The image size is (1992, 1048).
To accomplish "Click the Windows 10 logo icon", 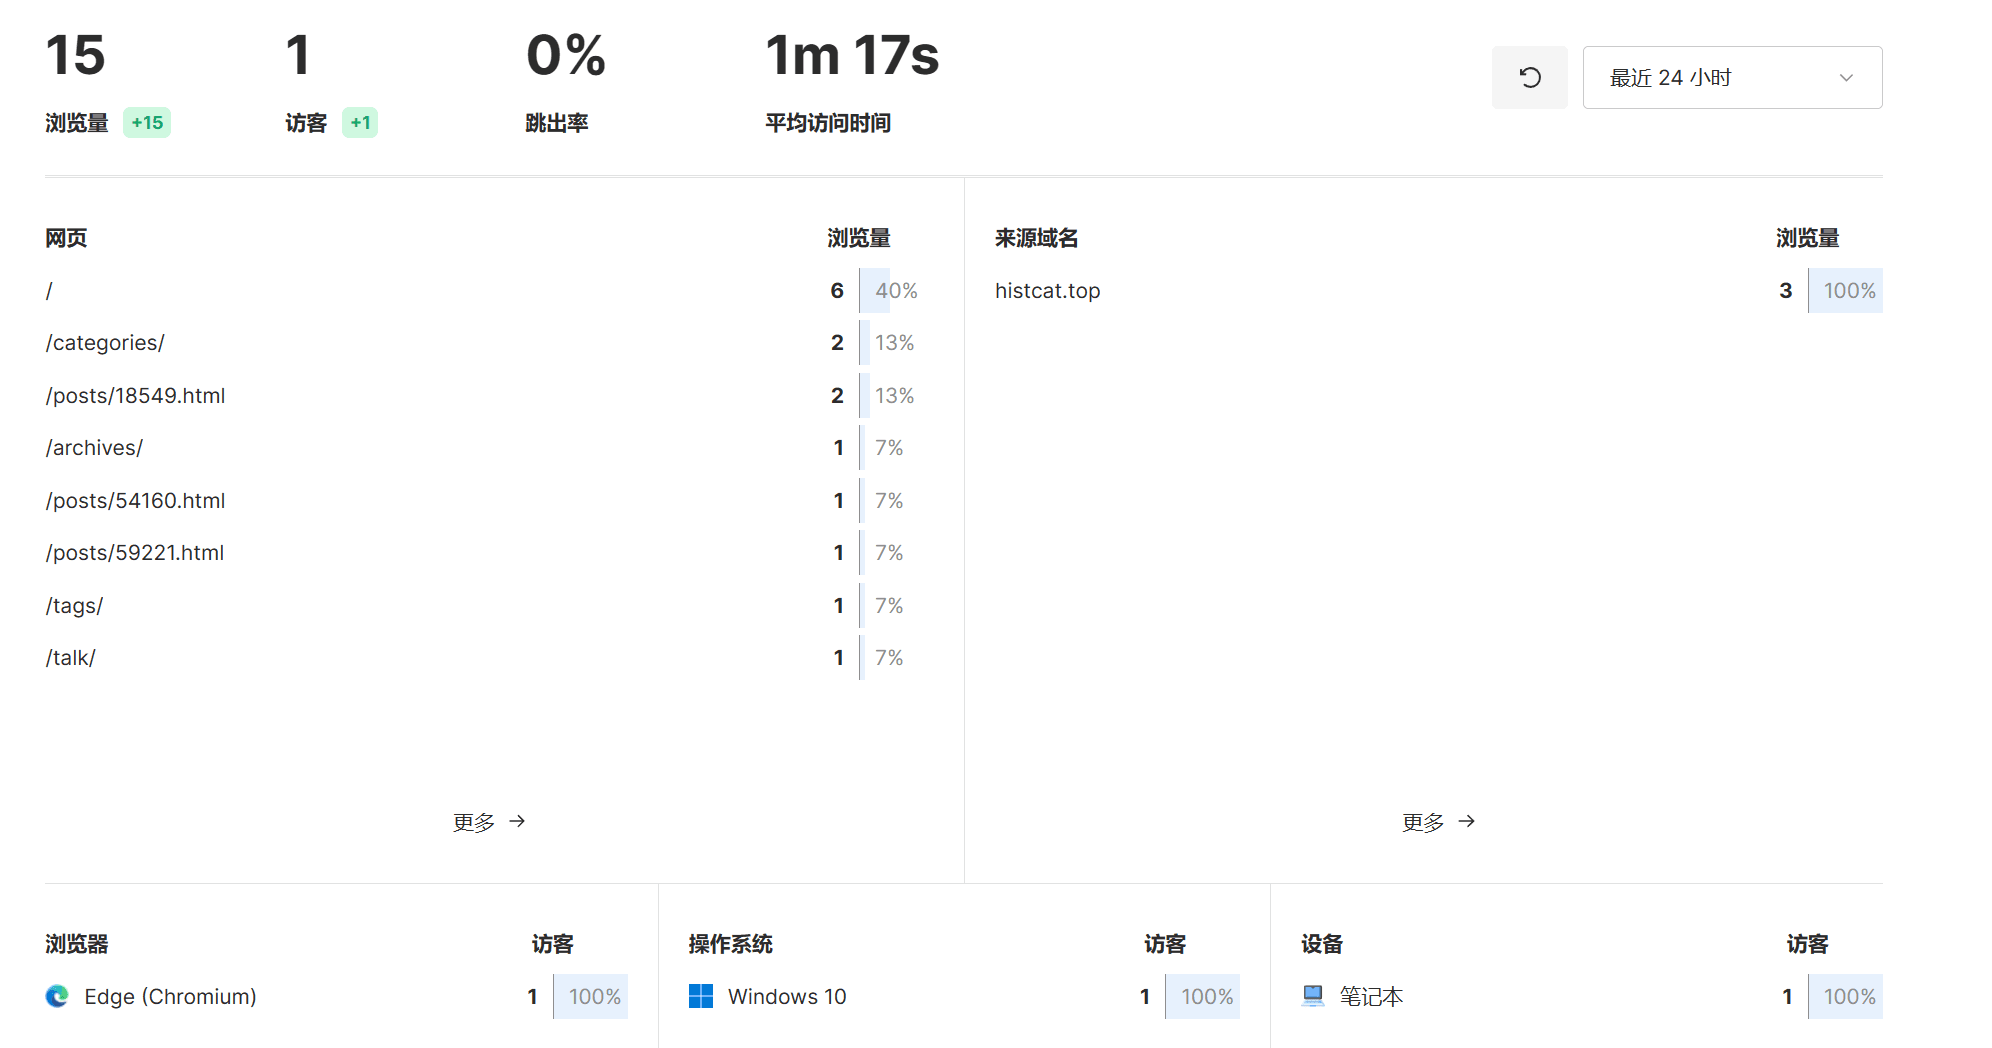I will [701, 996].
